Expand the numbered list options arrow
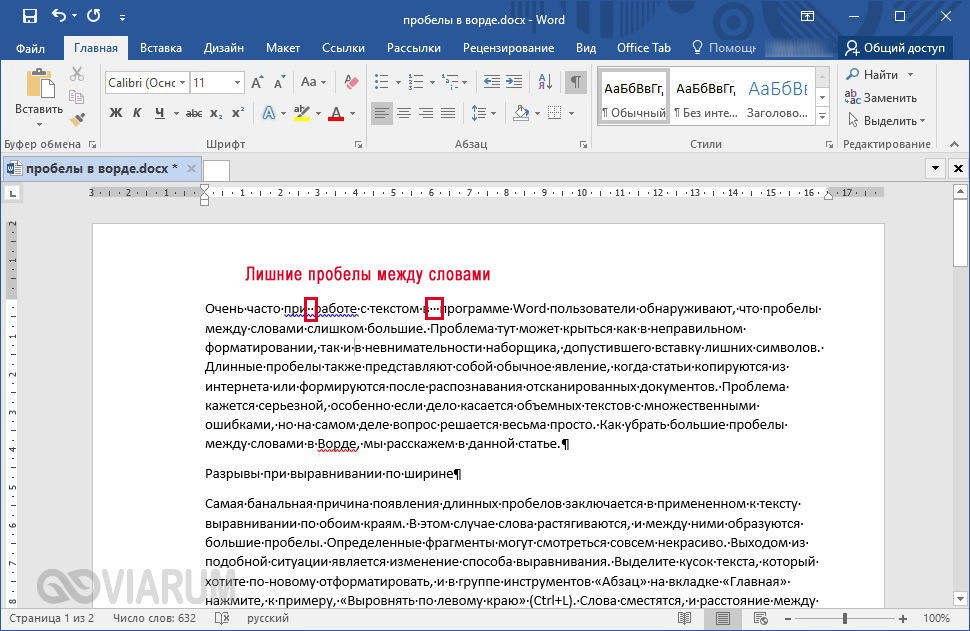 point(432,83)
